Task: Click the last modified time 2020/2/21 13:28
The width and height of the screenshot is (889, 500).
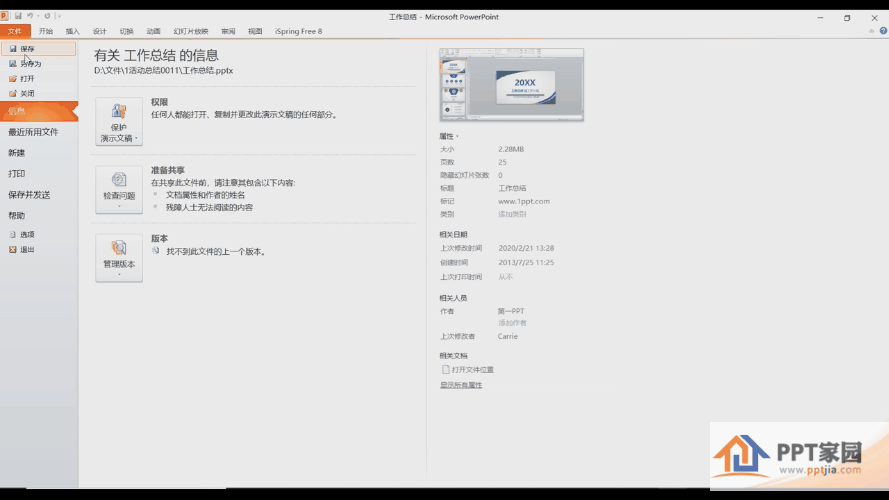Action: point(526,248)
